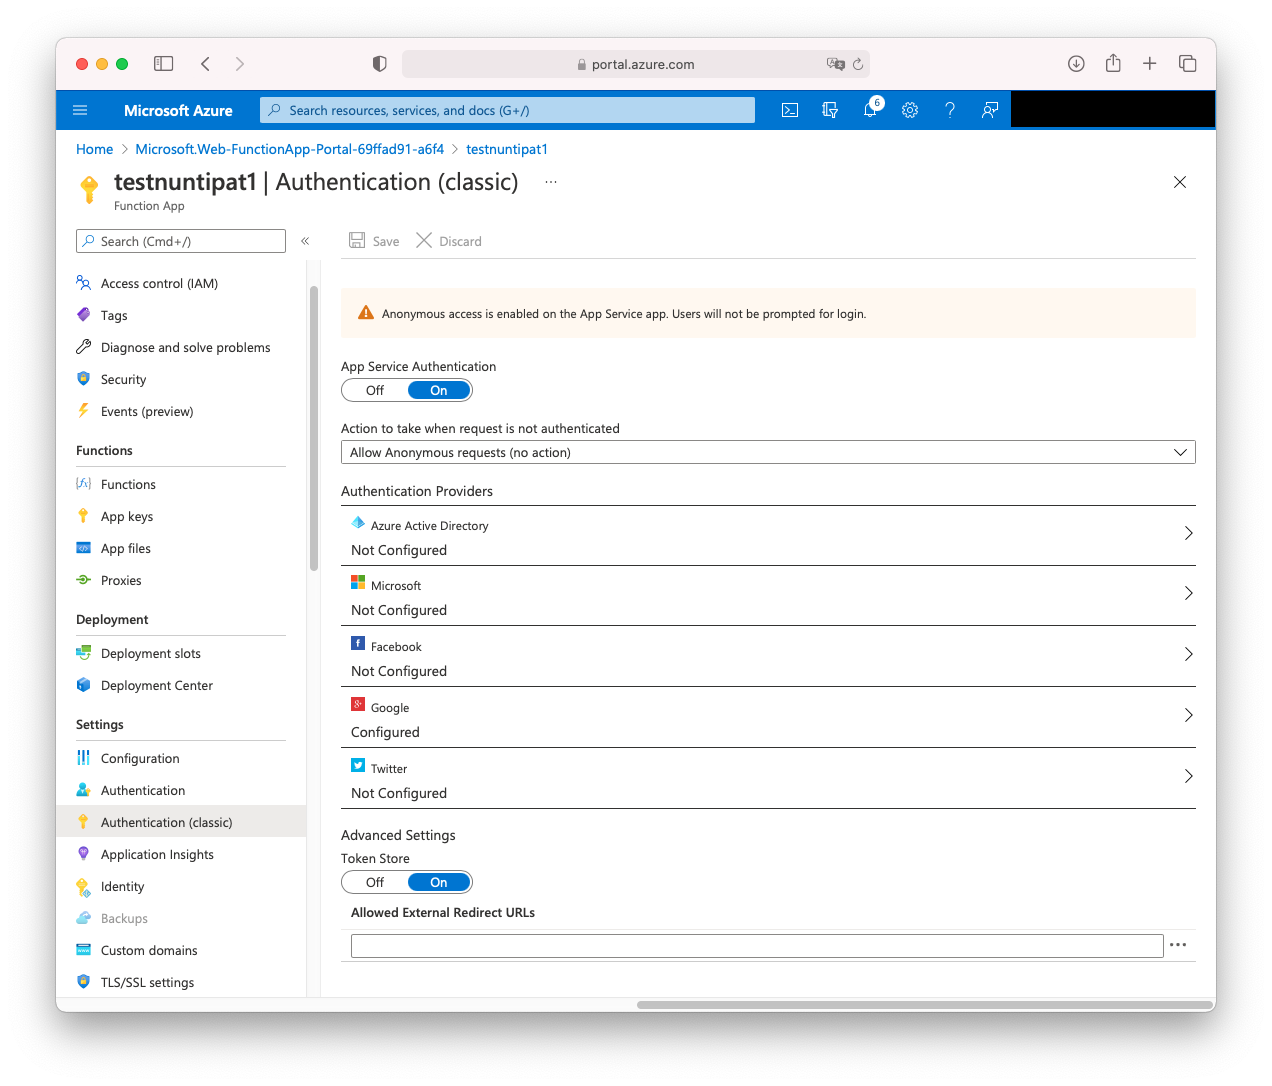Click the Twitter provider logo
Image resolution: width=1272 pixels, height=1086 pixels.
[x=358, y=766]
